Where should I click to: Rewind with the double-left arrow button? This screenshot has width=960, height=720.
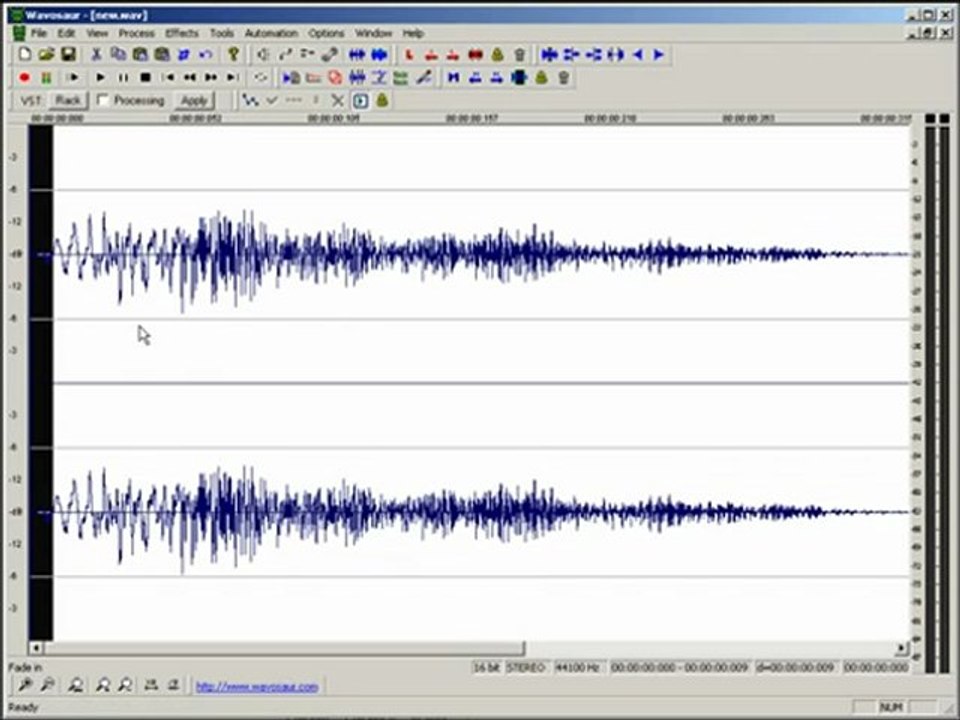pos(190,78)
